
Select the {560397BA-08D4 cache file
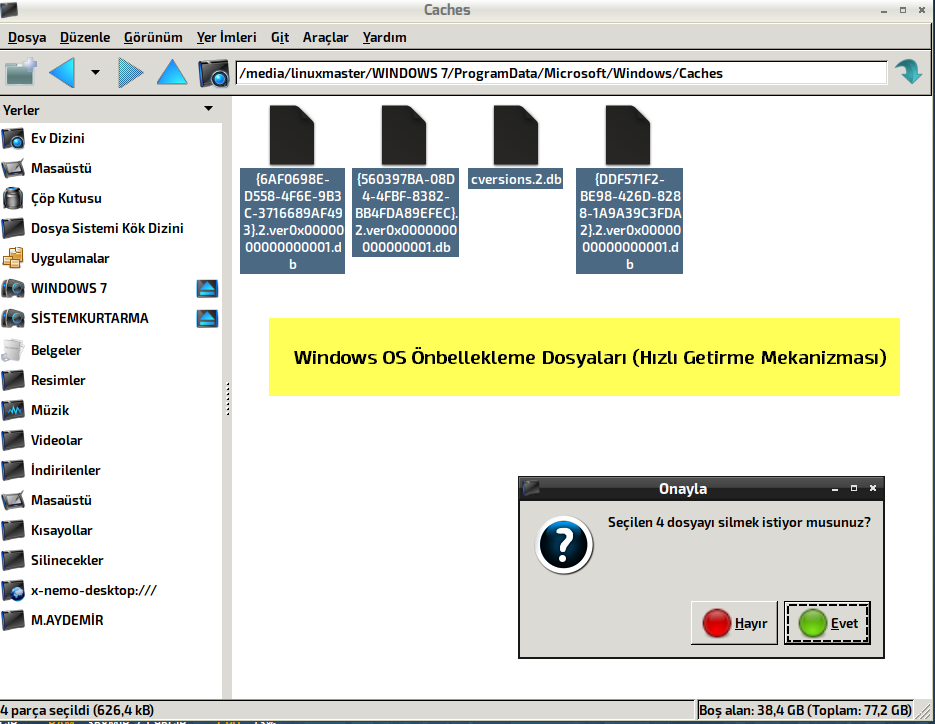[405, 181]
